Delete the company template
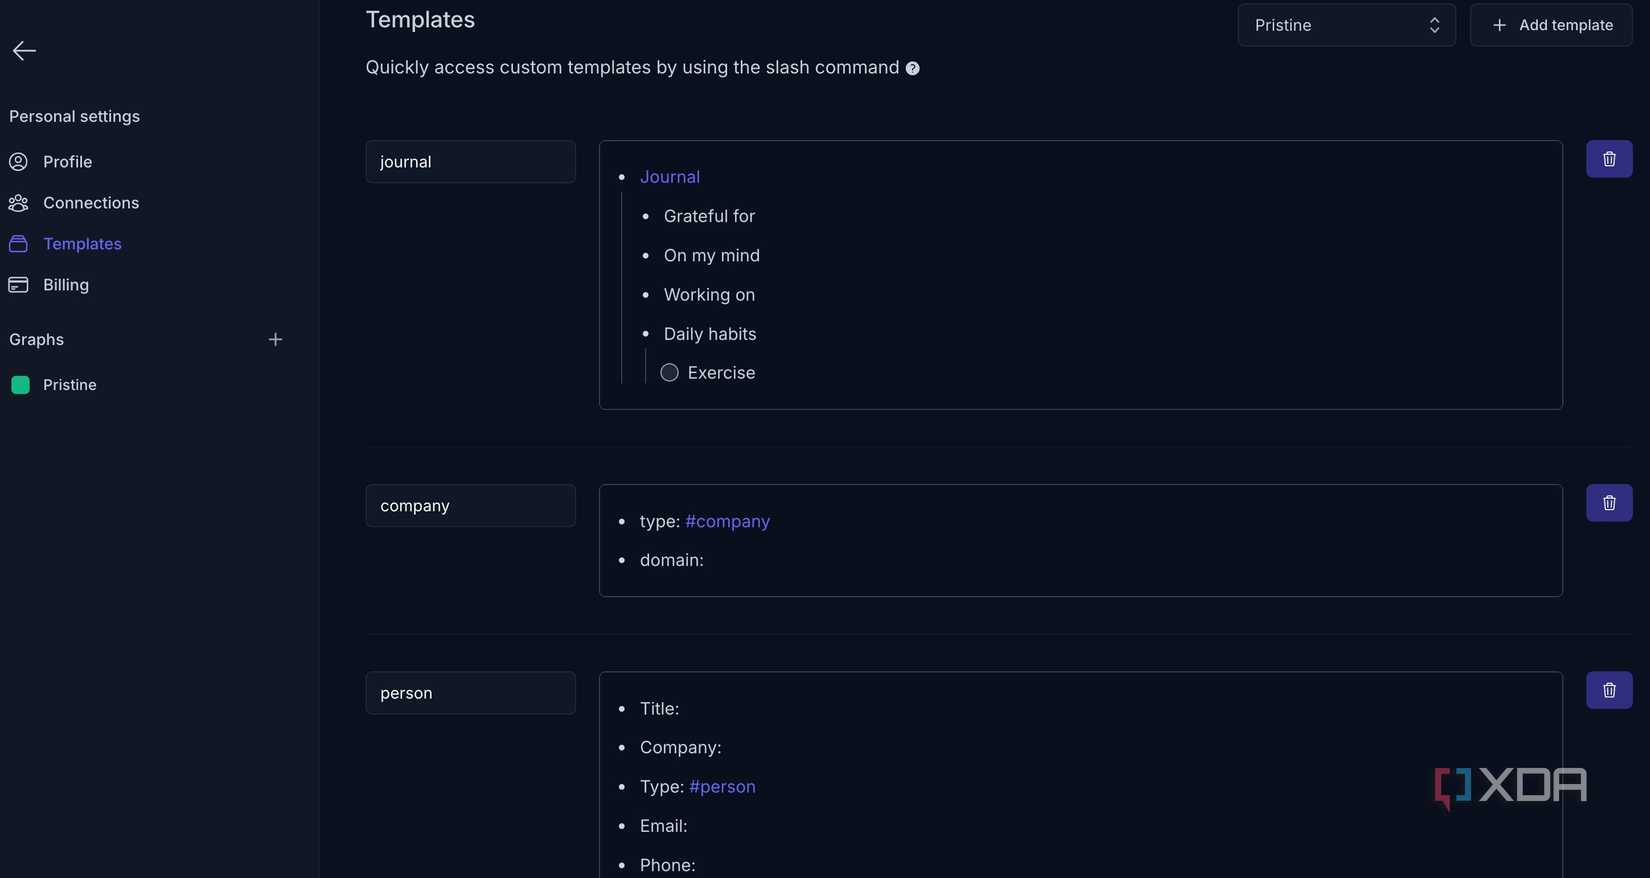This screenshot has width=1650, height=878. coord(1609,502)
